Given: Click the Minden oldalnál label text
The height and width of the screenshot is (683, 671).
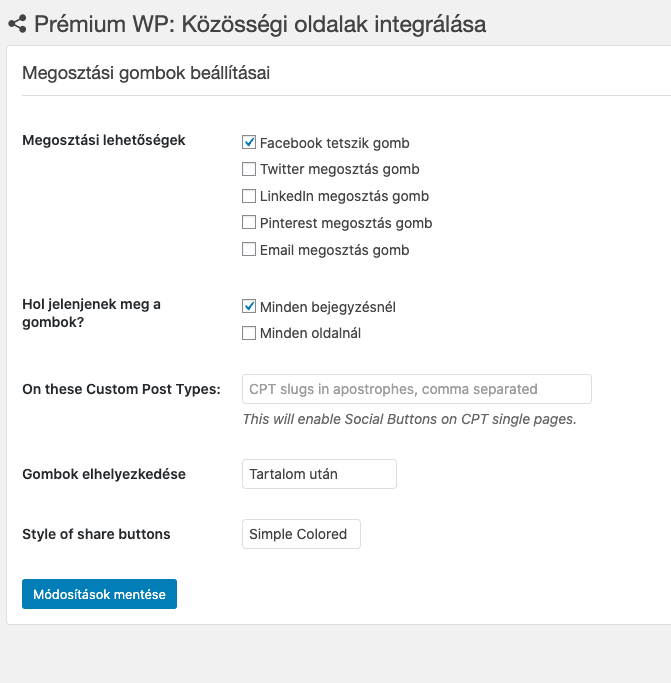Looking at the screenshot, I should (x=311, y=334).
